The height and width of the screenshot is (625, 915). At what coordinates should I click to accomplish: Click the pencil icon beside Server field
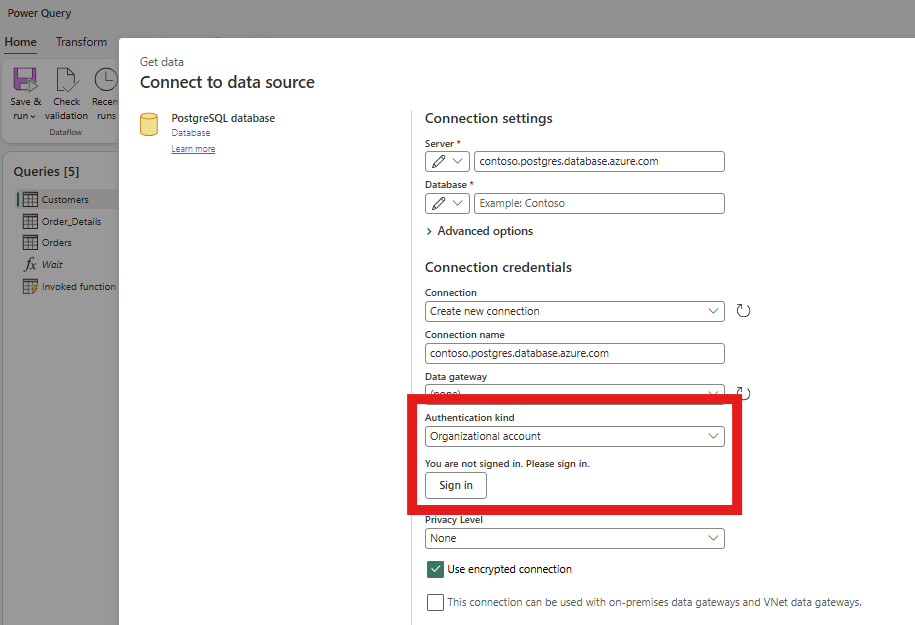coord(438,161)
